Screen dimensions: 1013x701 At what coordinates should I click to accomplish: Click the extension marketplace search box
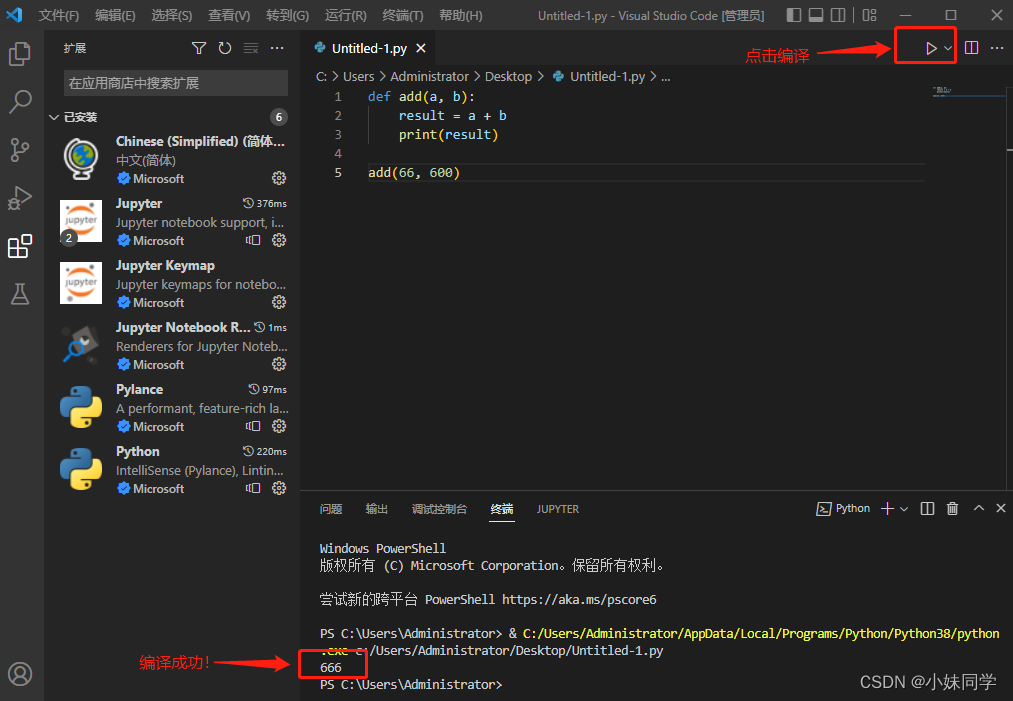tap(176, 83)
